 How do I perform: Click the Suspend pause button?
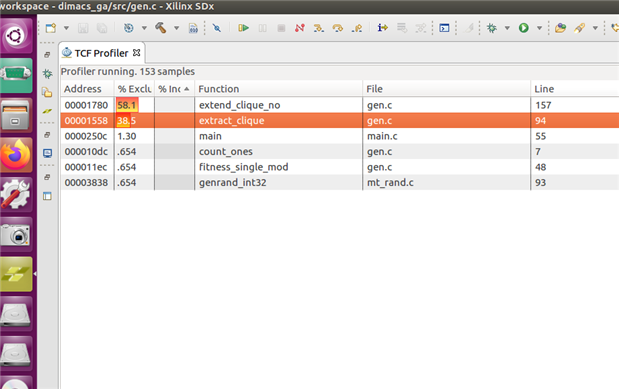[x=263, y=28]
